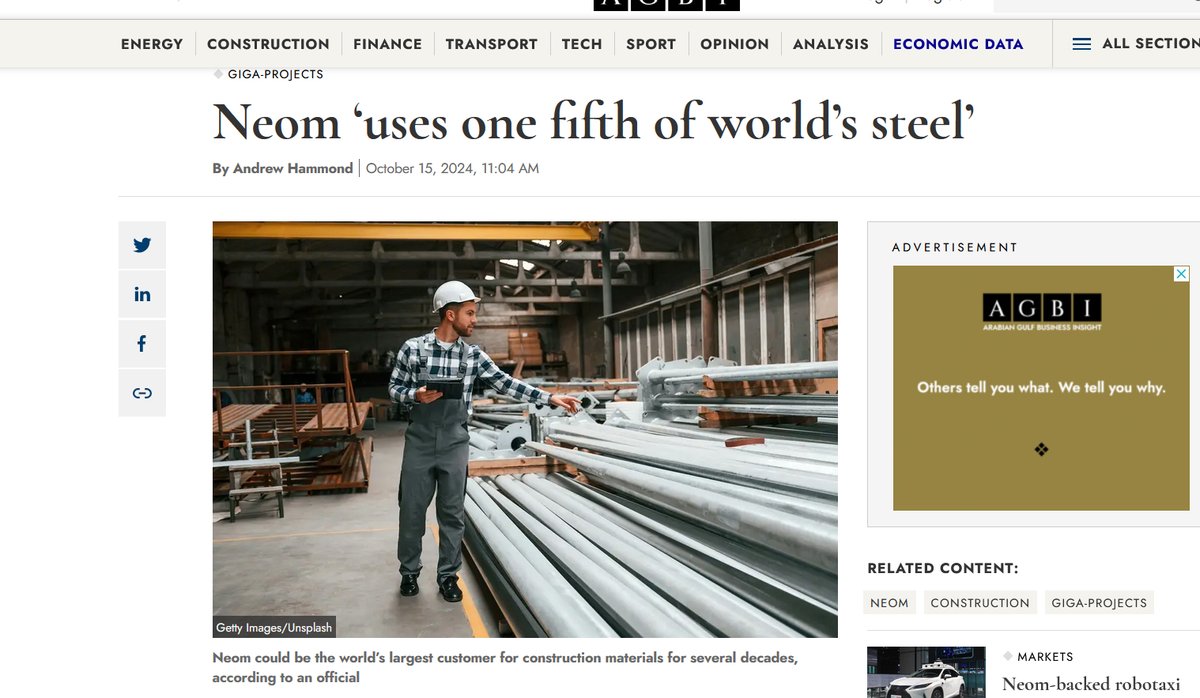Image resolution: width=1200 pixels, height=698 pixels.
Task: Select Transport menu item
Action: pos(491,44)
